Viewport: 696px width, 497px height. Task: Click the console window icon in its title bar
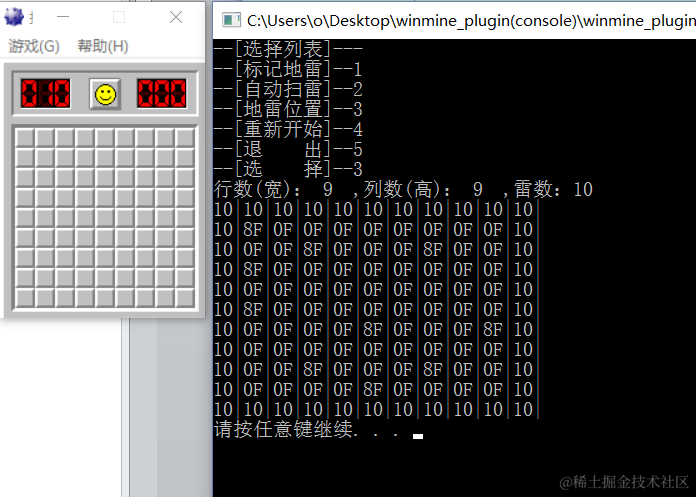click(x=231, y=20)
